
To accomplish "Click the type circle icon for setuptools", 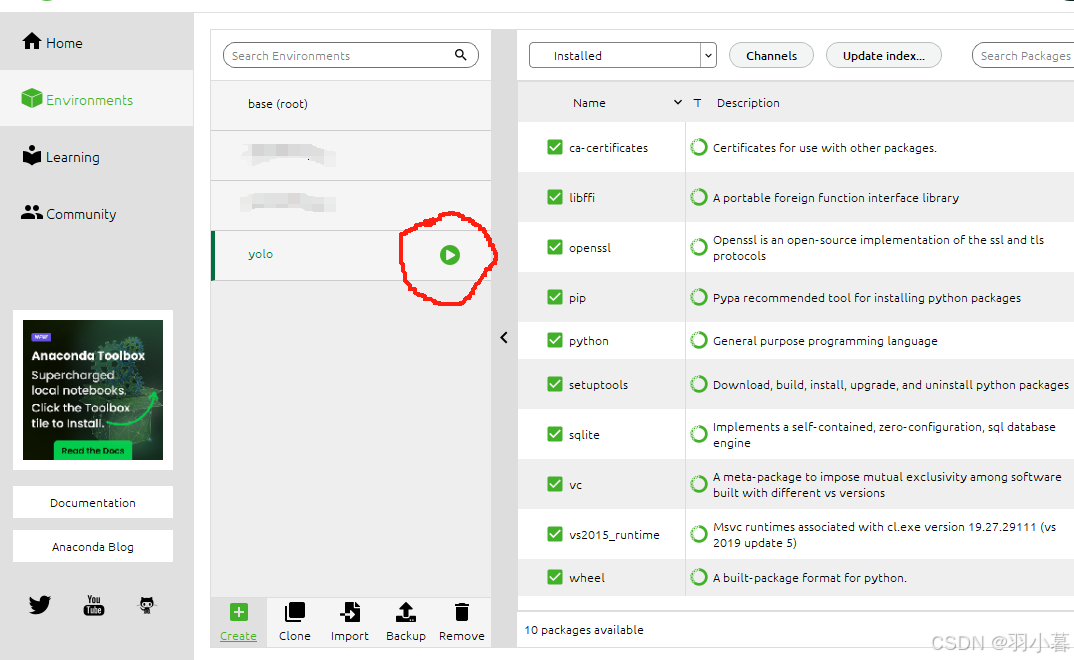I will (699, 384).
